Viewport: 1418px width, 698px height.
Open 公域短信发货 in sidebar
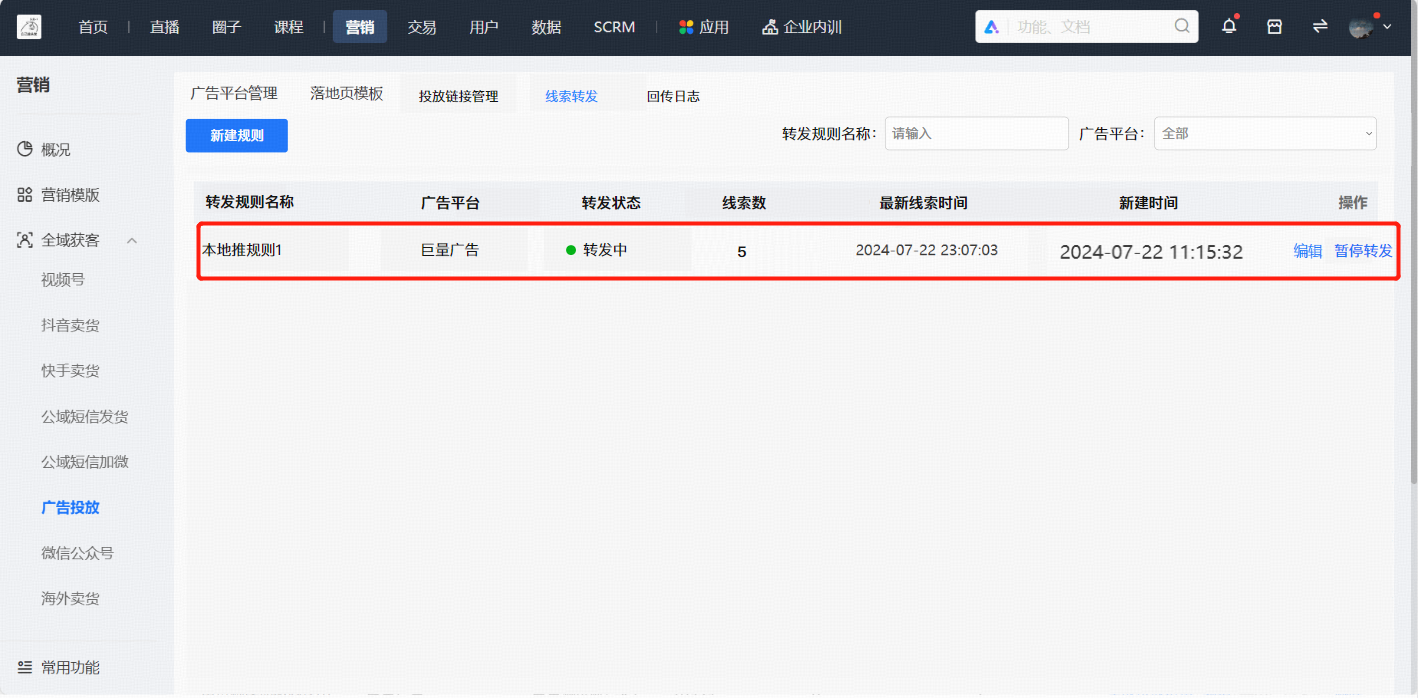(x=85, y=416)
